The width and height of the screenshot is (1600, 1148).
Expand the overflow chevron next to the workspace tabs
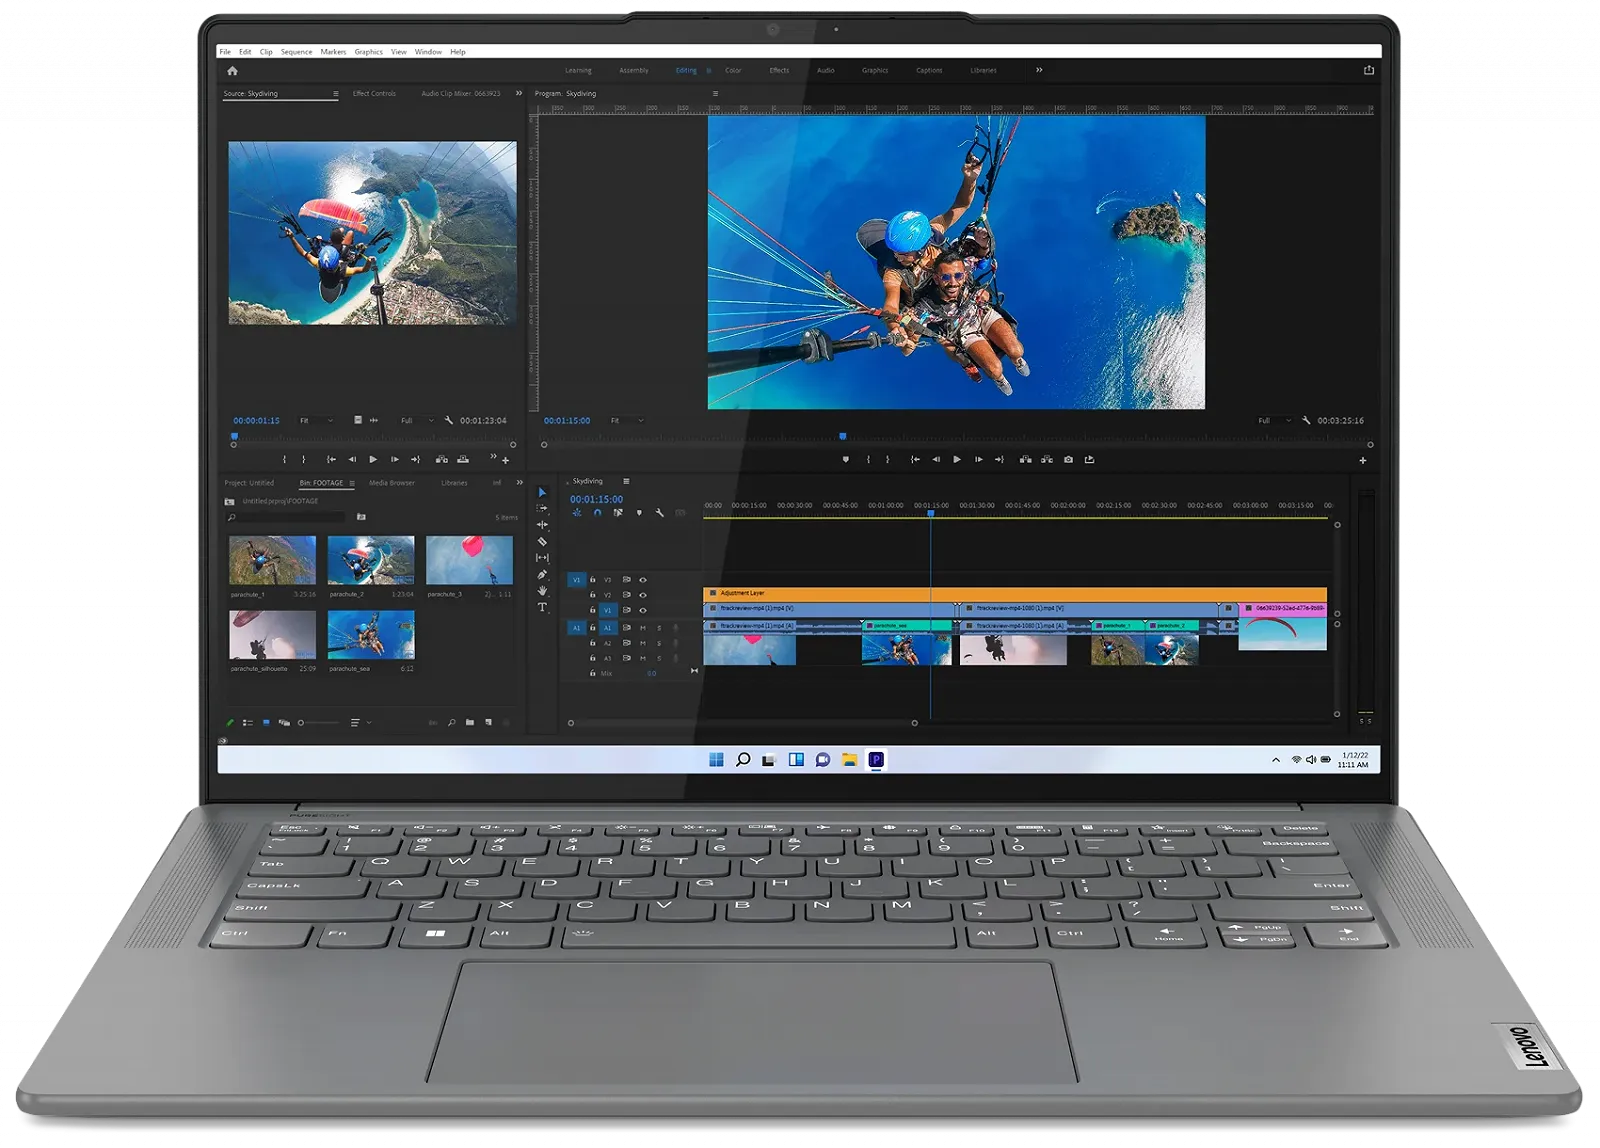(1038, 71)
